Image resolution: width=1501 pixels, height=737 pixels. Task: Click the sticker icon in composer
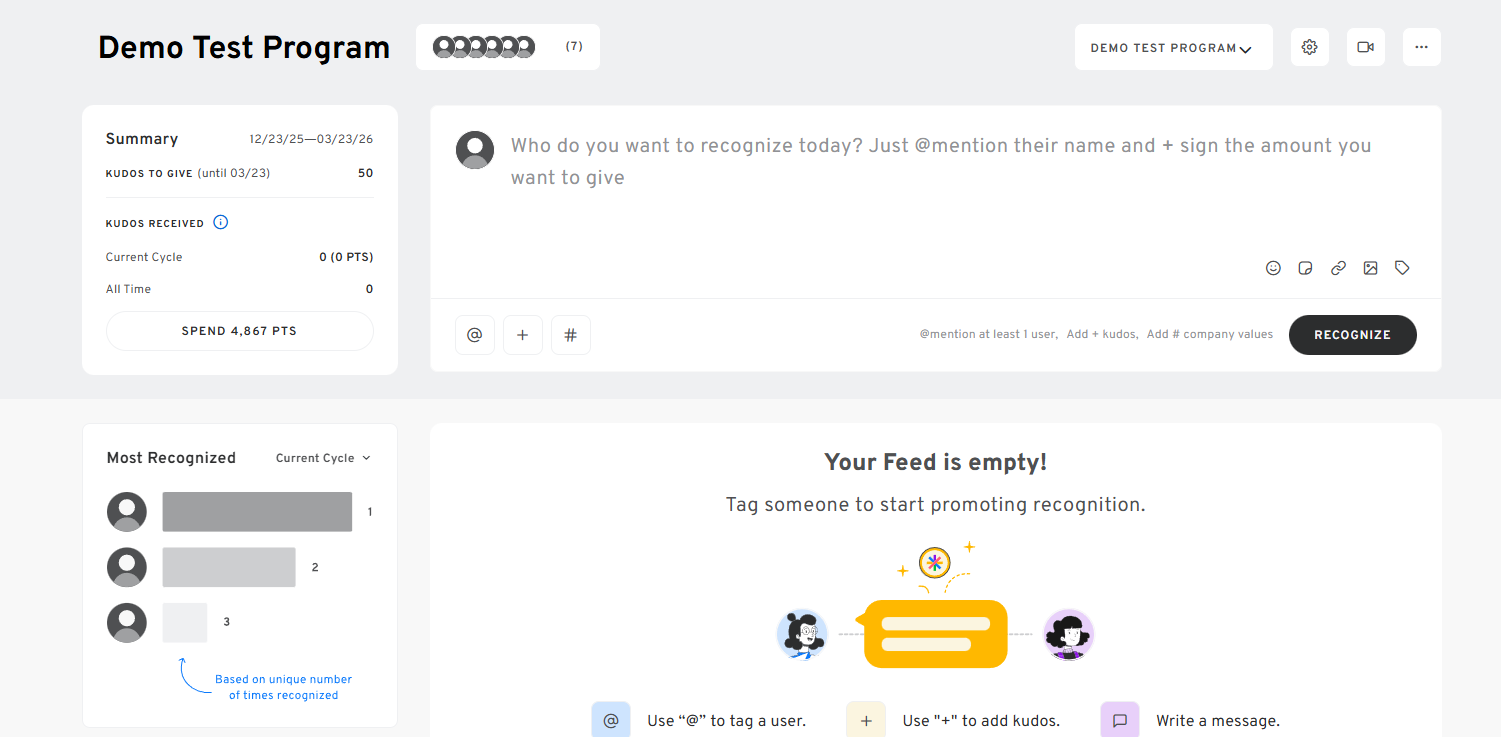[1305, 268]
